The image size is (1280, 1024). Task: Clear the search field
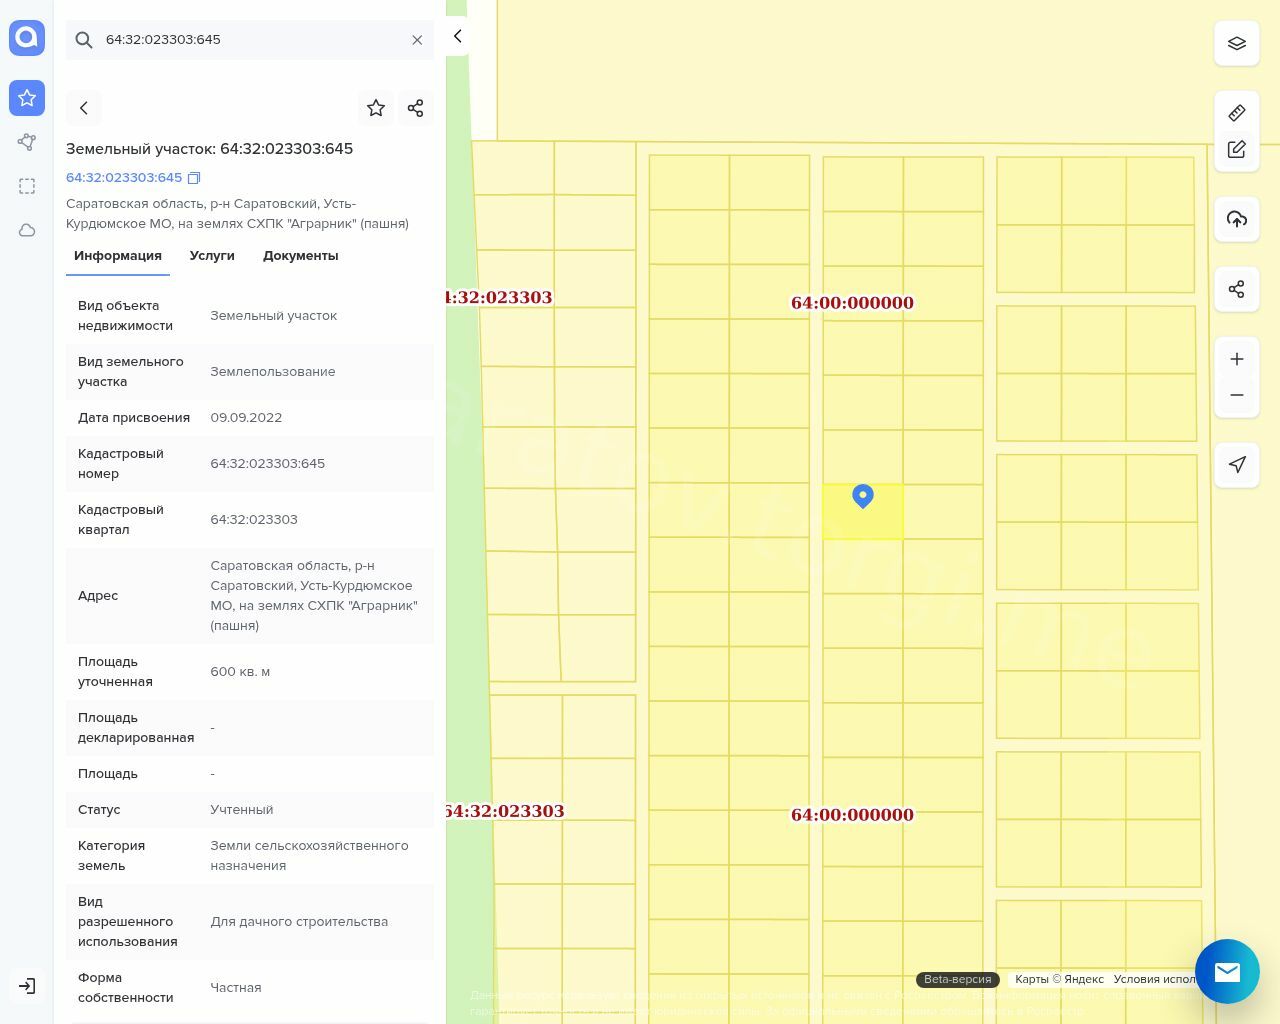(x=417, y=40)
